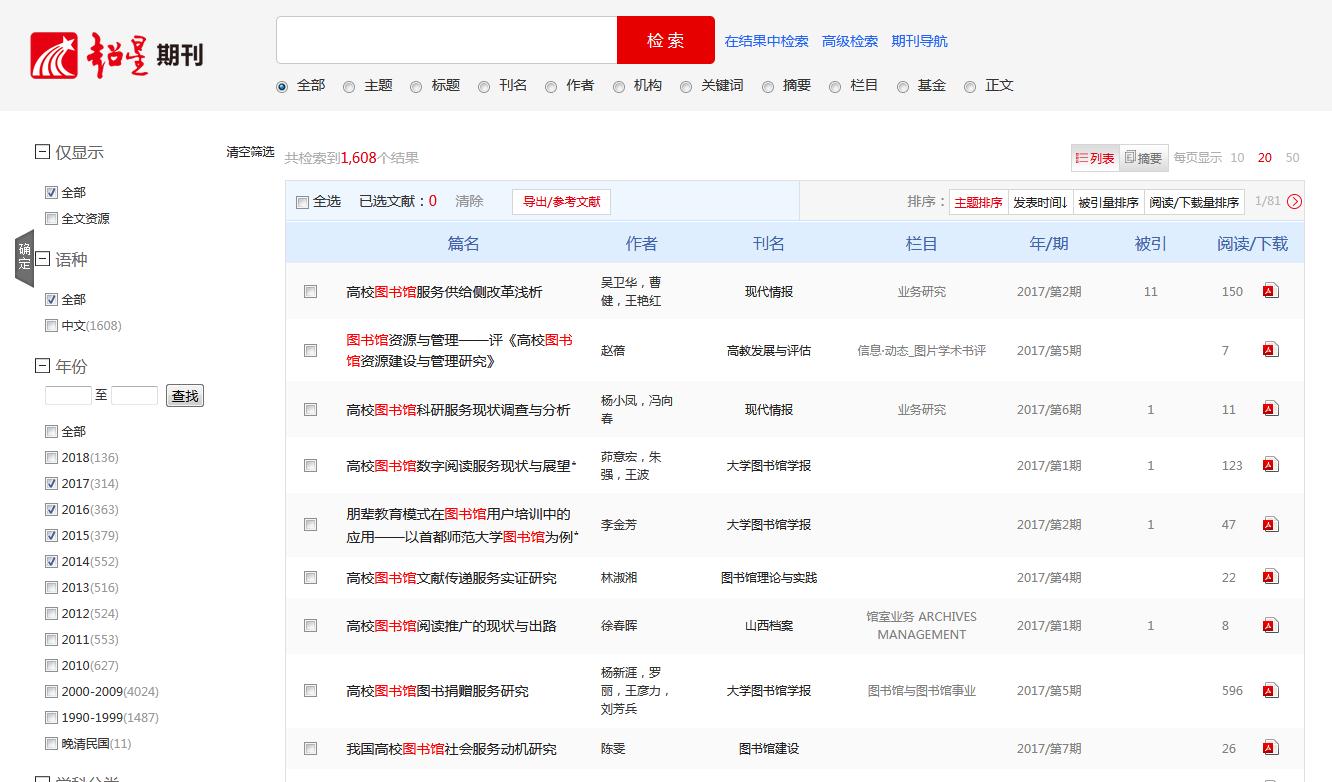The width and height of the screenshot is (1332, 782).
Task: Select the 主题 radio button
Action: pyautogui.click(x=349, y=87)
